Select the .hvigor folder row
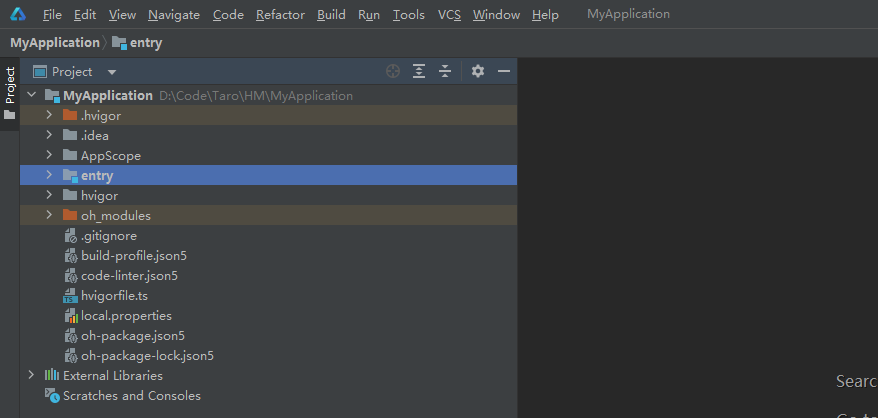Viewport: 878px width, 418px height. pos(268,115)
